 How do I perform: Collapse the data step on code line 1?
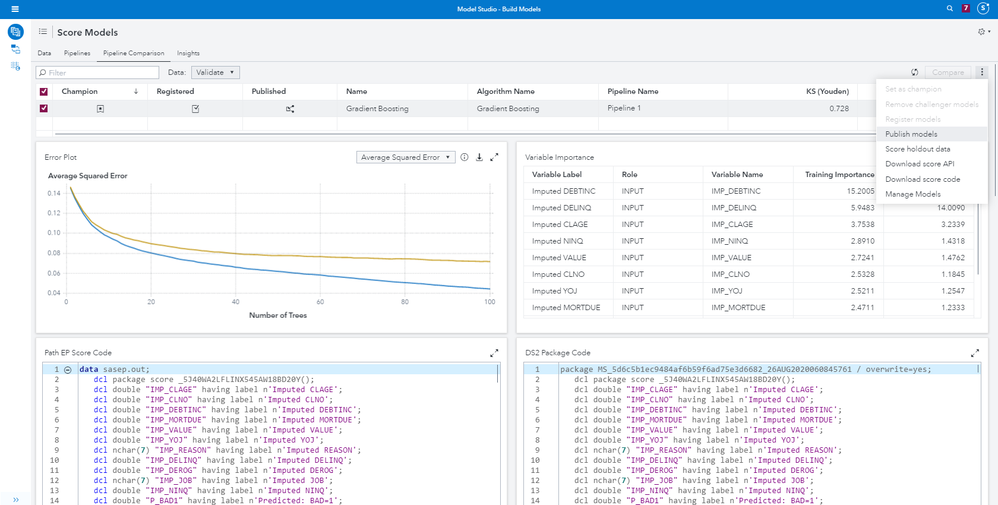click(68, 369)
